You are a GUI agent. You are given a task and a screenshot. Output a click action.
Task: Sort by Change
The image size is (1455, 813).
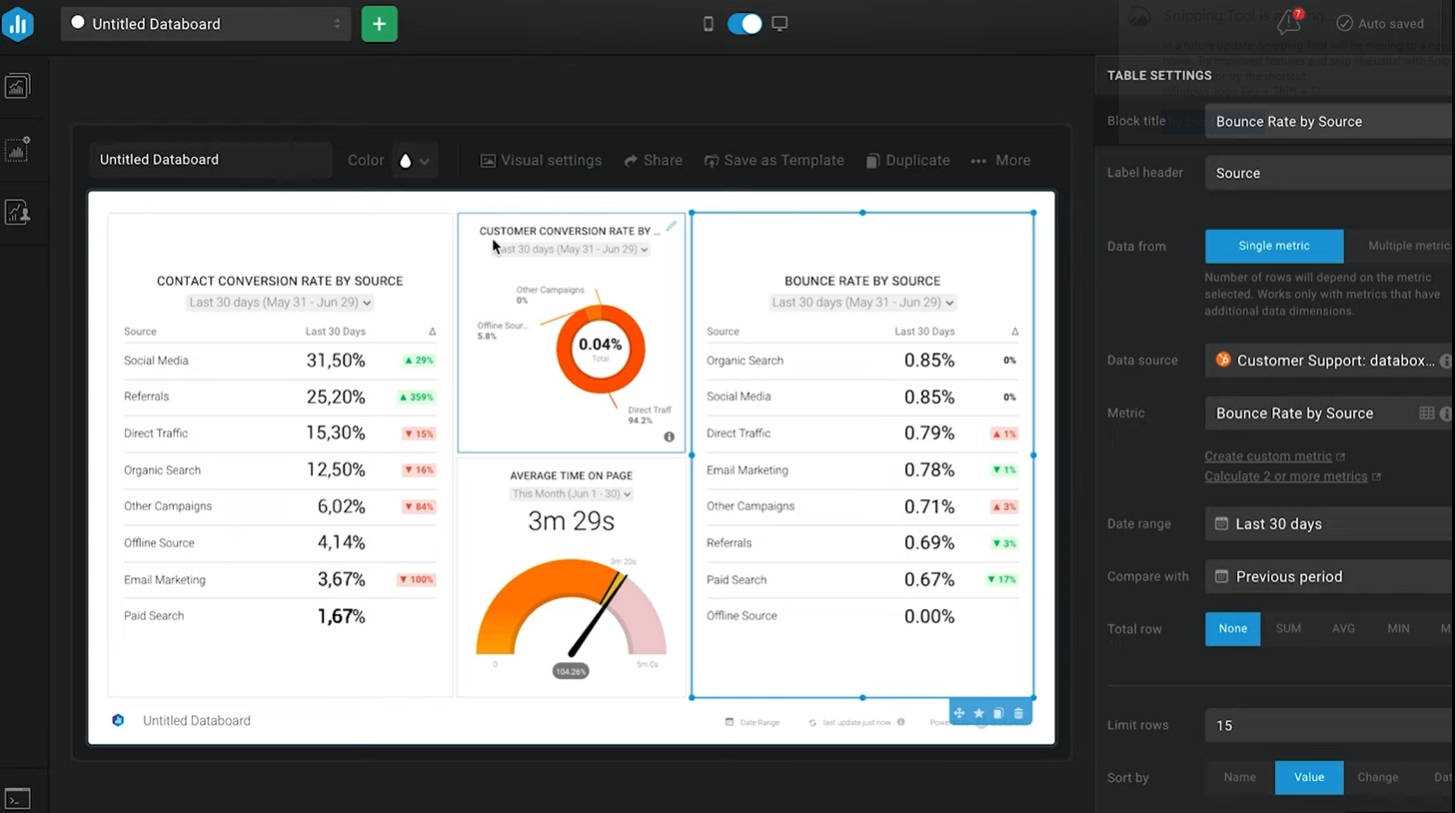tap(1378, 777)
